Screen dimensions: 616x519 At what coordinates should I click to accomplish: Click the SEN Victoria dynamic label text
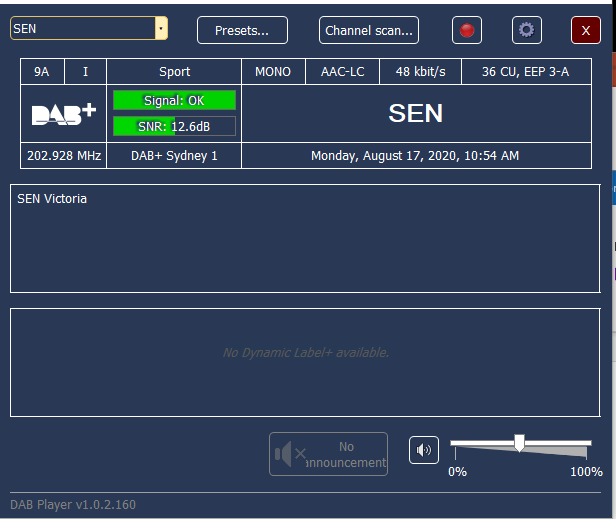[52, 199]
